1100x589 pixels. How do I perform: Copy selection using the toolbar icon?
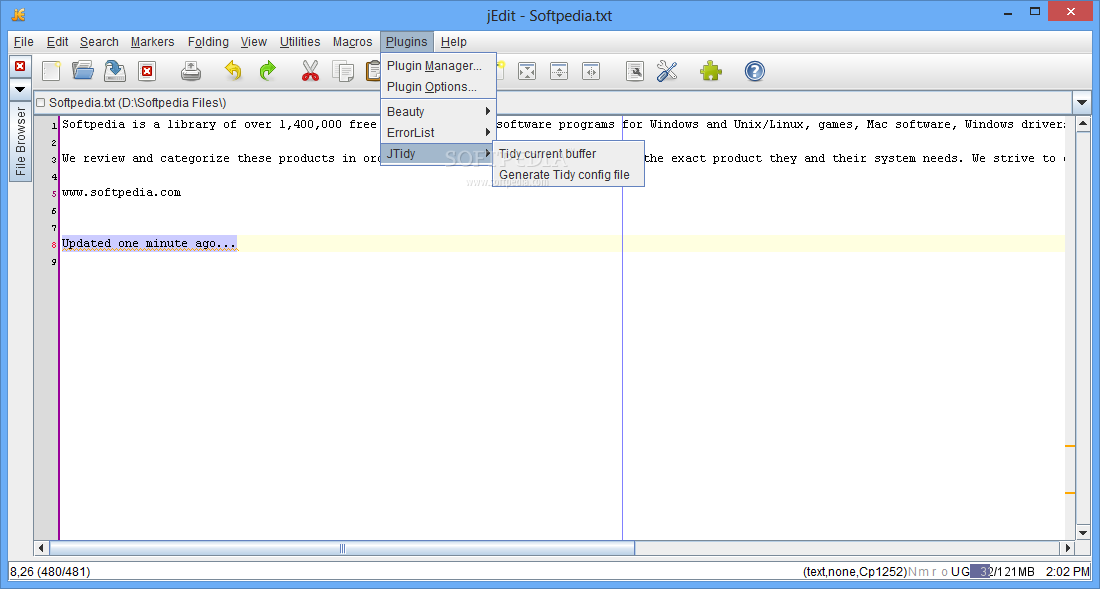(344, 71)
